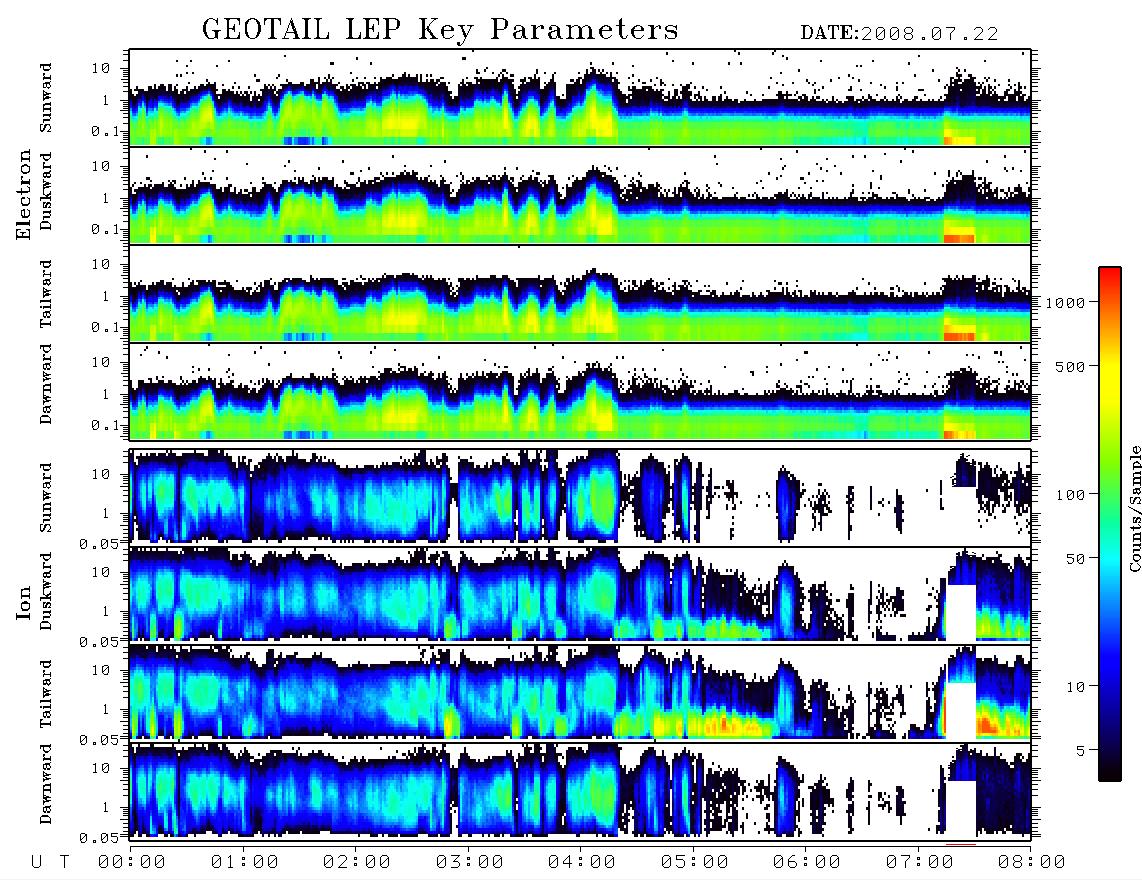Click the Counts/Sample colorbar label

pyautogui.click(x=1134, y=508)
